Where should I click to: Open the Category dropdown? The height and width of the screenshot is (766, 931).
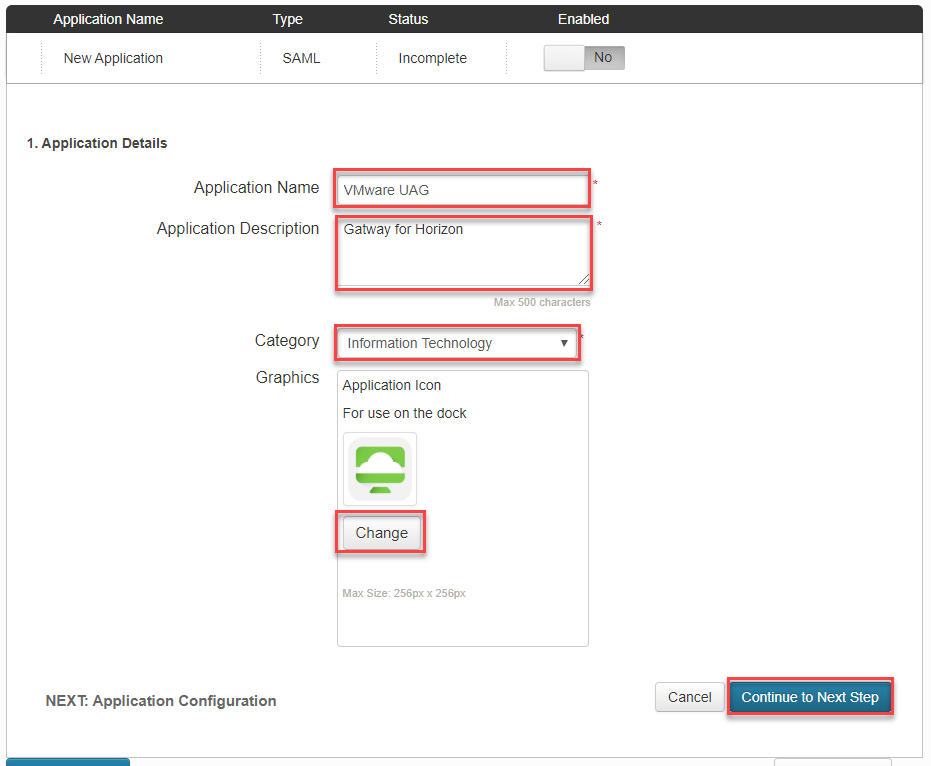[x=457, y=343]
